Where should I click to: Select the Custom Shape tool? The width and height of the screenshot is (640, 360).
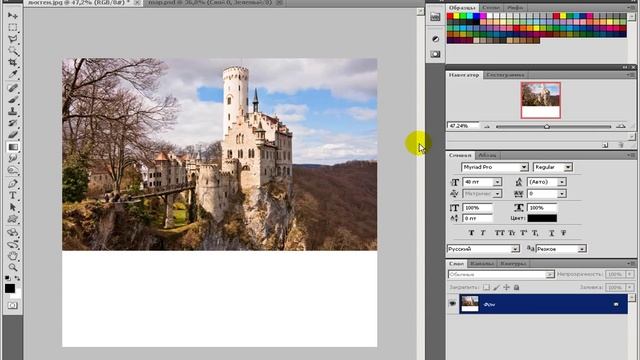pyautogui.click(x=13, y=219)
